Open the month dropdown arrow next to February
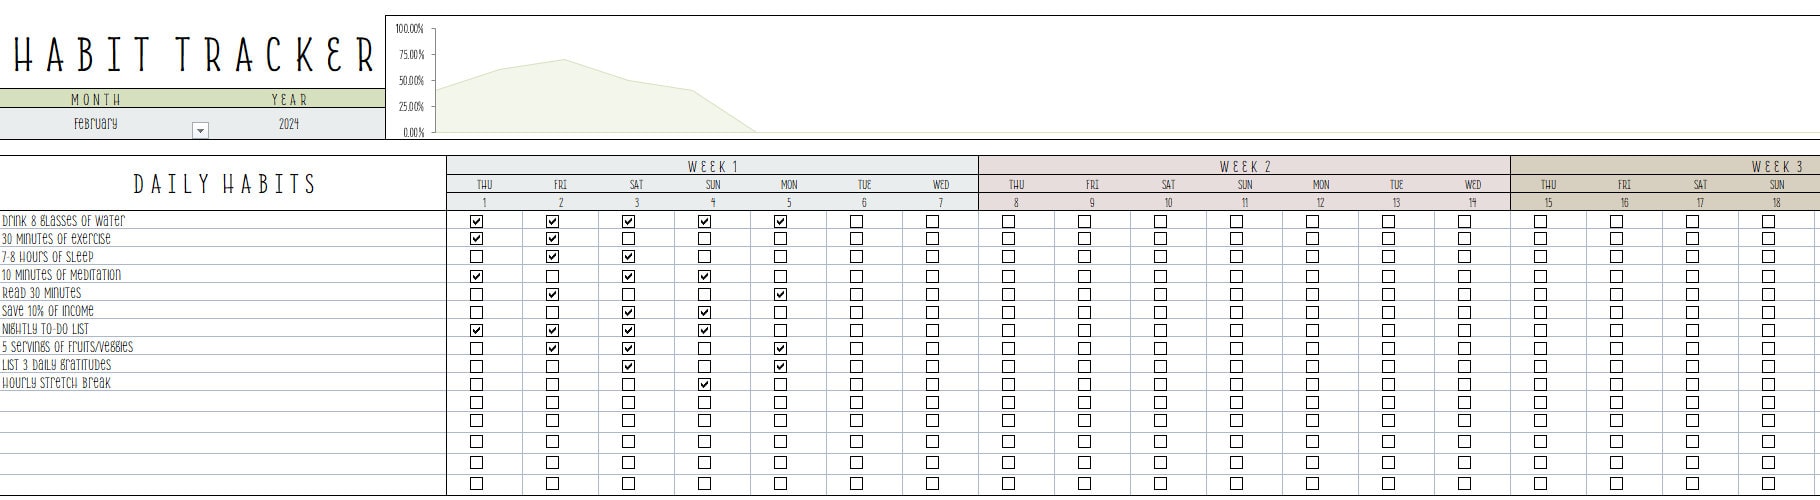This screenshot has width=1820, height=500. tap(200, 131)
